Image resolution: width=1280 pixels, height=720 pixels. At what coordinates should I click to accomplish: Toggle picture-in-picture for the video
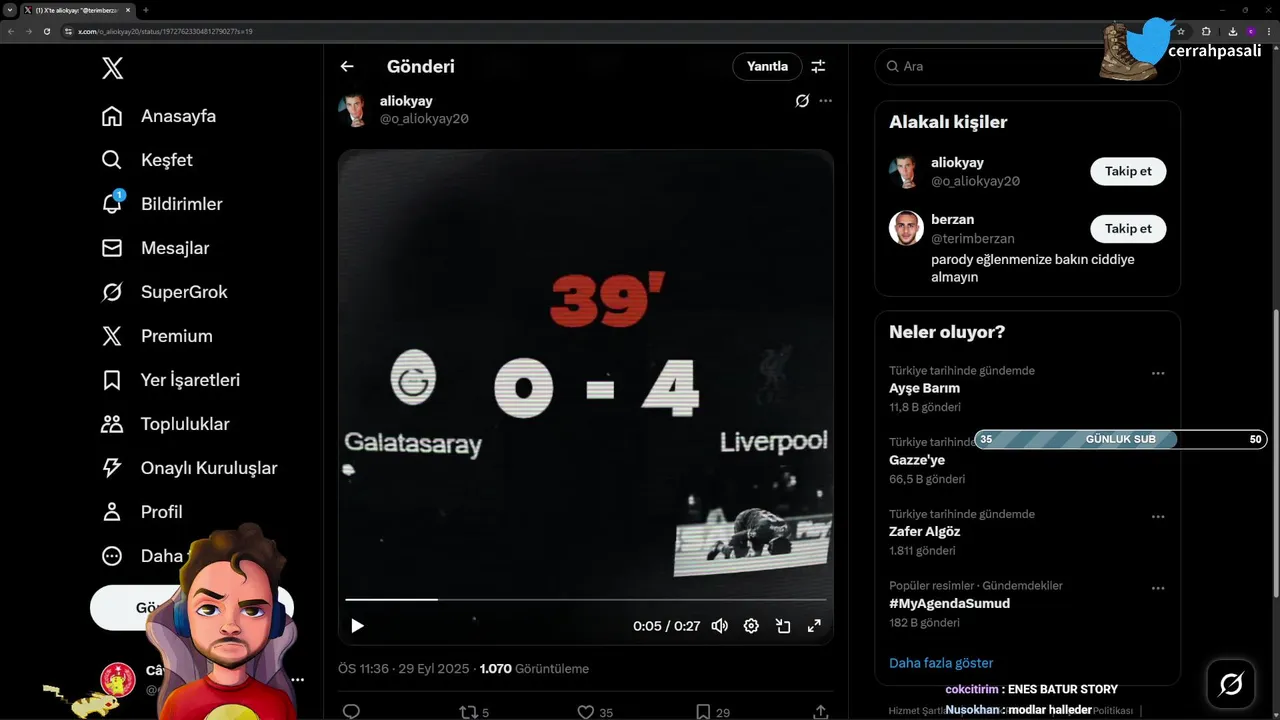(783, 626)
